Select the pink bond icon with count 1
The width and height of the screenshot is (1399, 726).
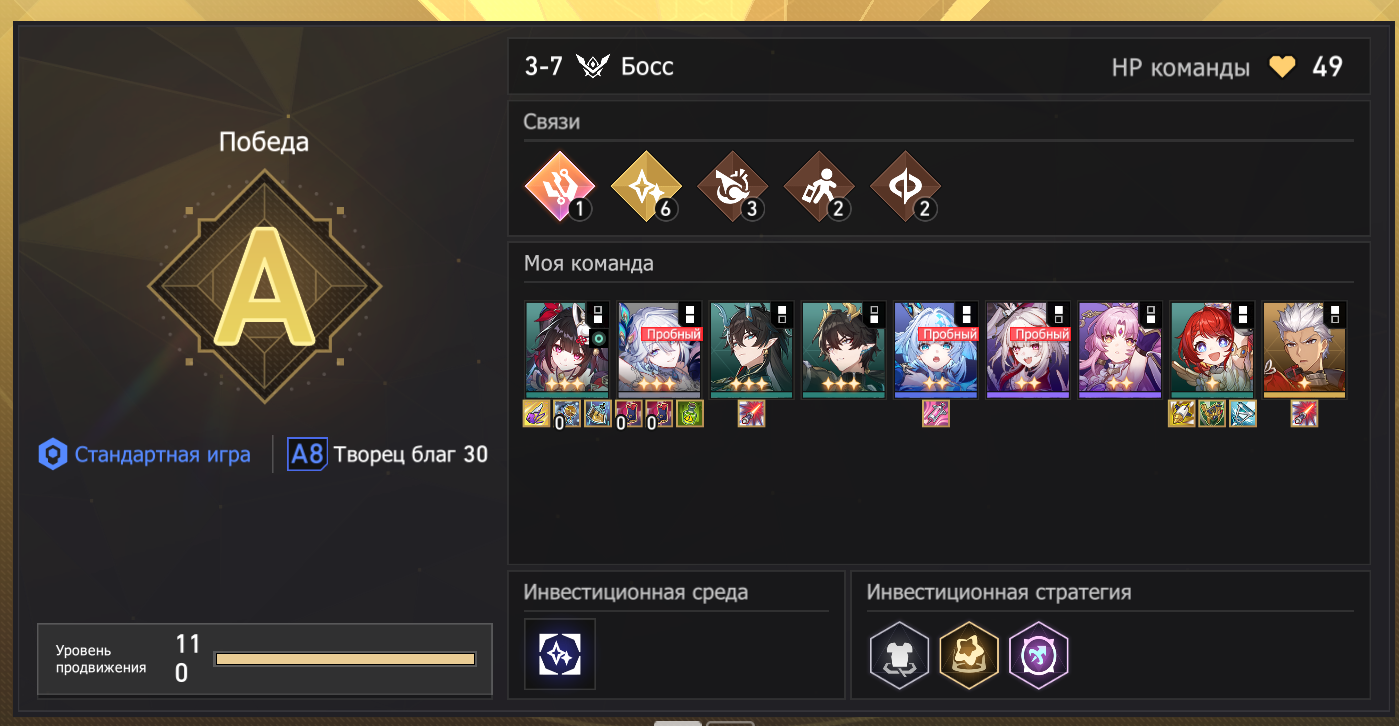click(x=560, y=186)
